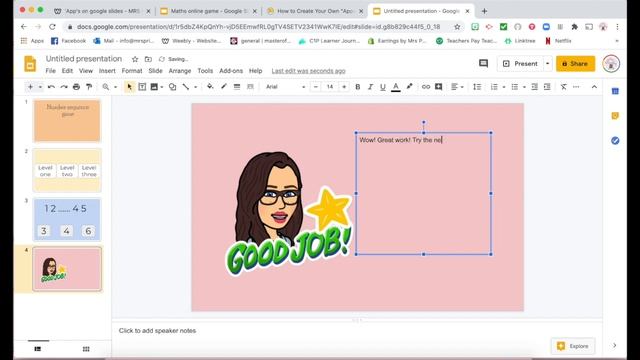Open the line type dropdown arrow
This screenshot has width=640, height=360.
pyautogui.click(x=196, y=87)
